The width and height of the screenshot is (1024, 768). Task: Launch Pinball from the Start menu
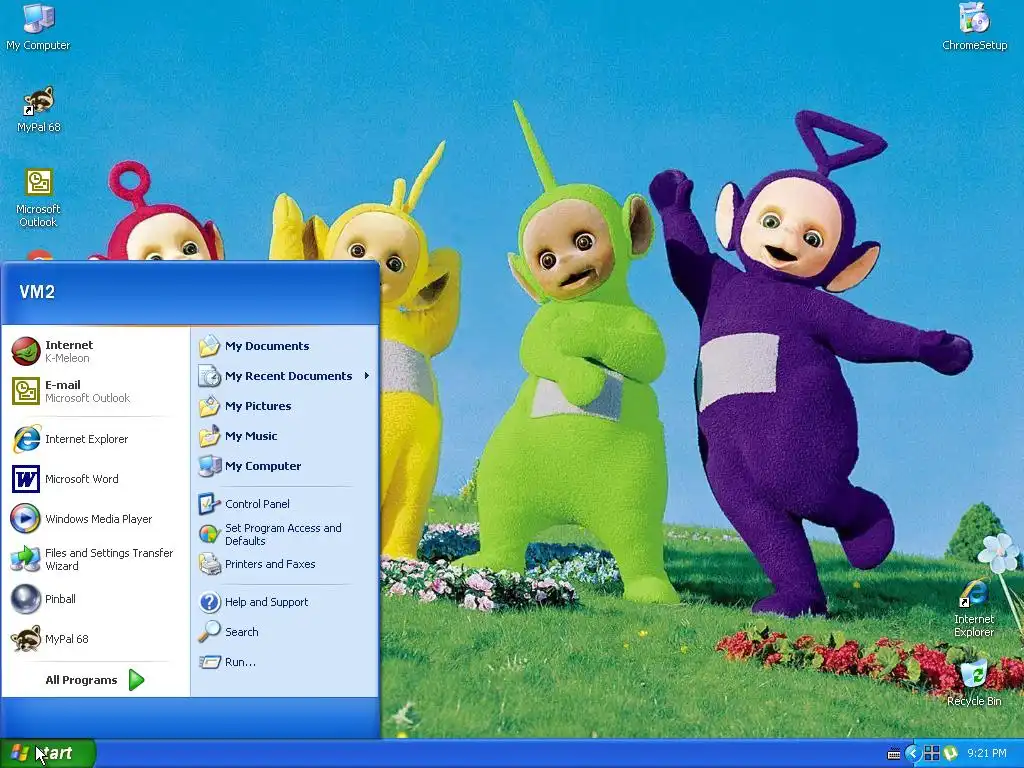(95, 599)
